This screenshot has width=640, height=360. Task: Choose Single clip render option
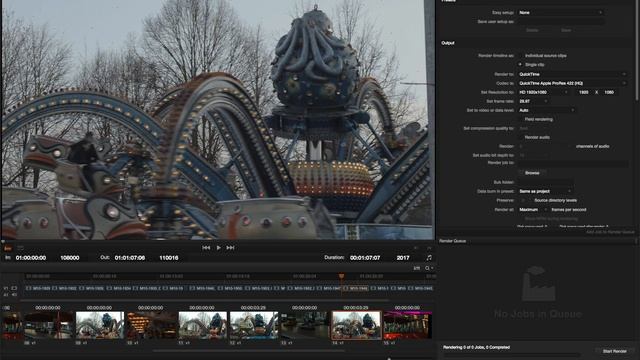click(521, 64)
